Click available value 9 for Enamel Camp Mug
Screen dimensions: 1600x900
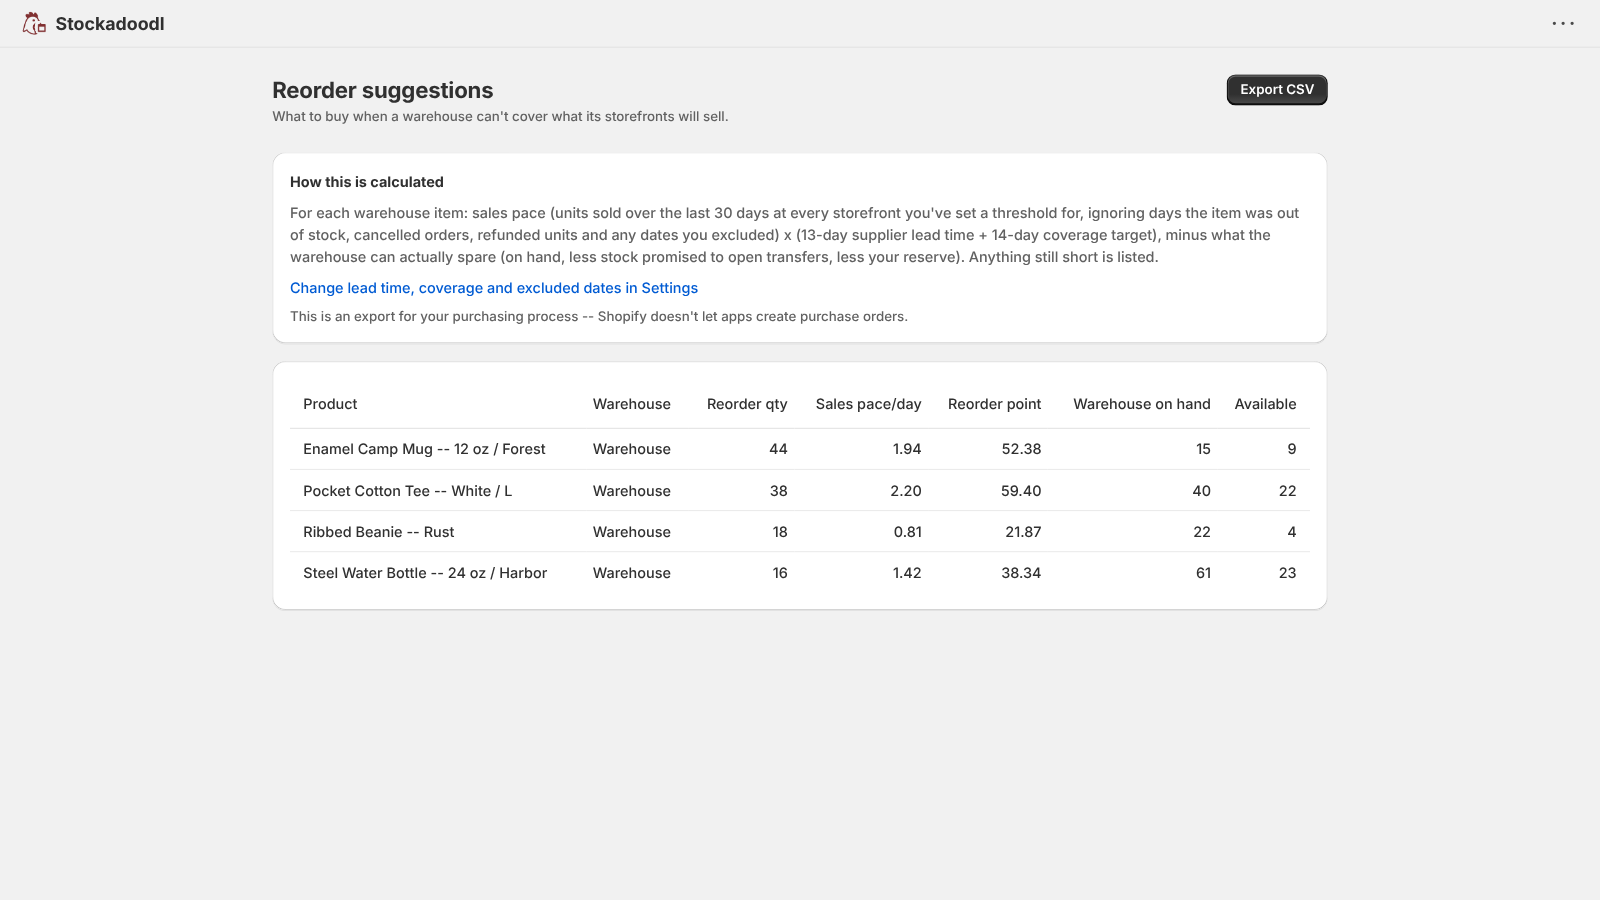click(1292, 449)
